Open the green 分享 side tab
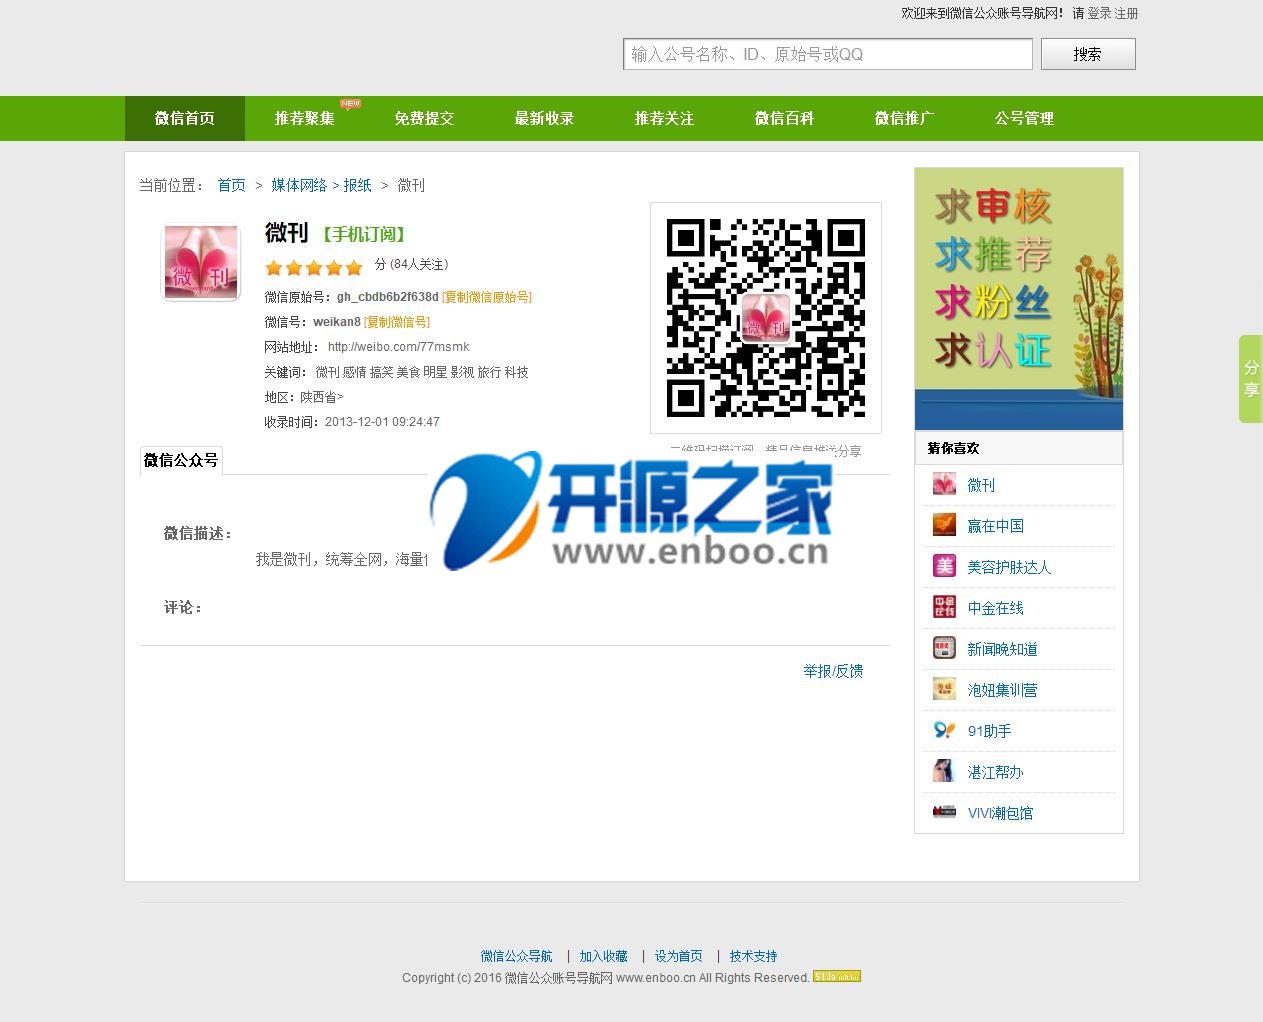The width and height of the screenshot is (1263, 1022). click(x=1251, y=379)
